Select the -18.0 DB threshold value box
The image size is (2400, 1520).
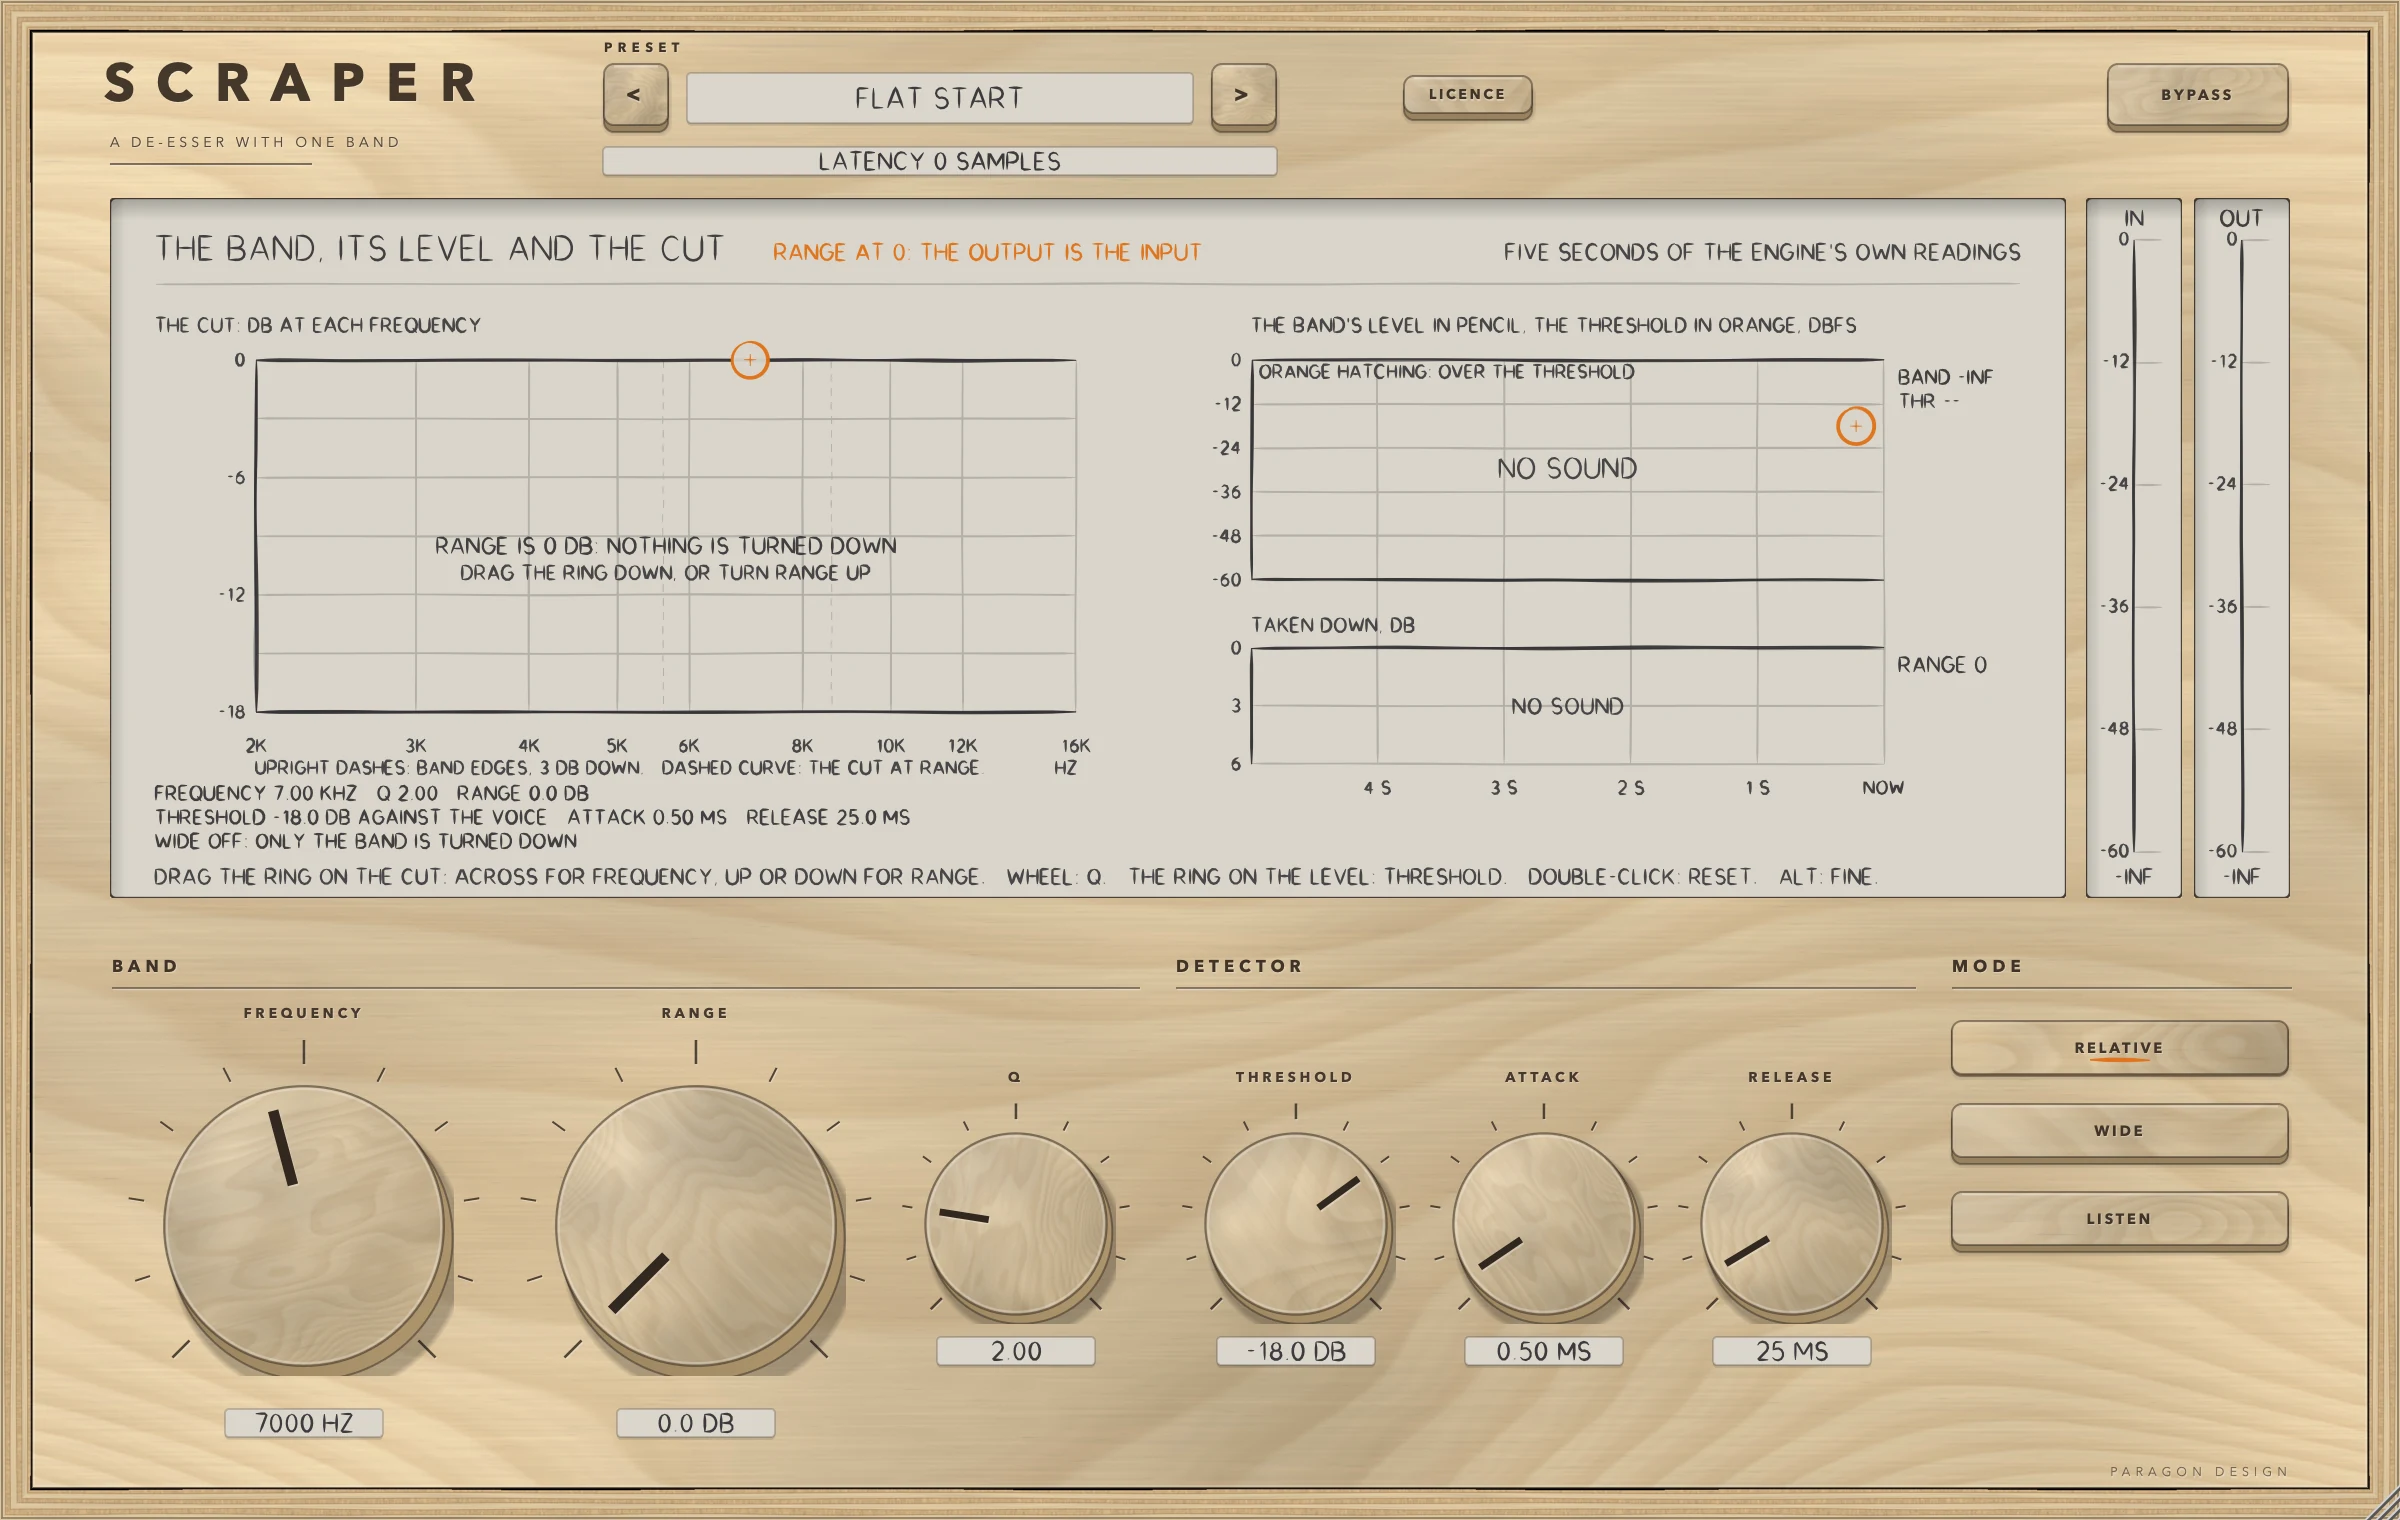tap(1296, 1351)
